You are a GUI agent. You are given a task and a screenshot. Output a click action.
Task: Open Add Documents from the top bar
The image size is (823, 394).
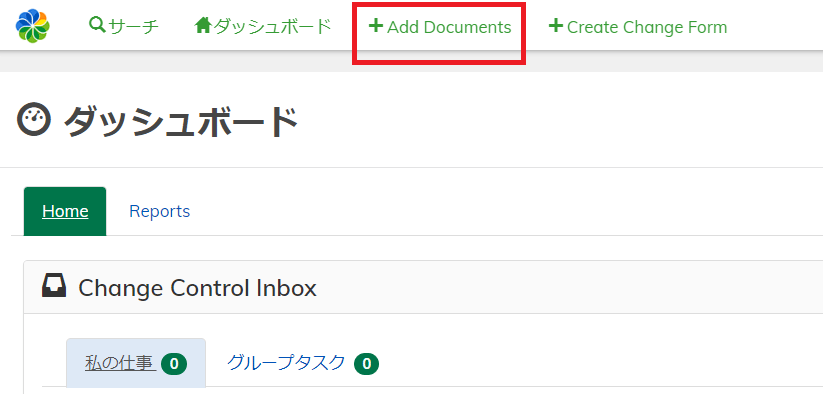click(440, 27)
